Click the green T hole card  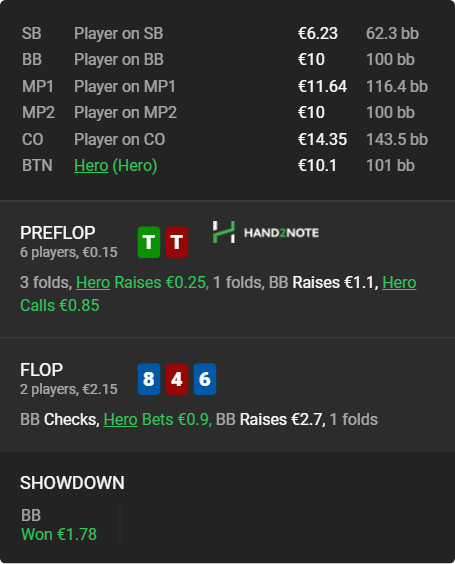[x=149, y=242]
